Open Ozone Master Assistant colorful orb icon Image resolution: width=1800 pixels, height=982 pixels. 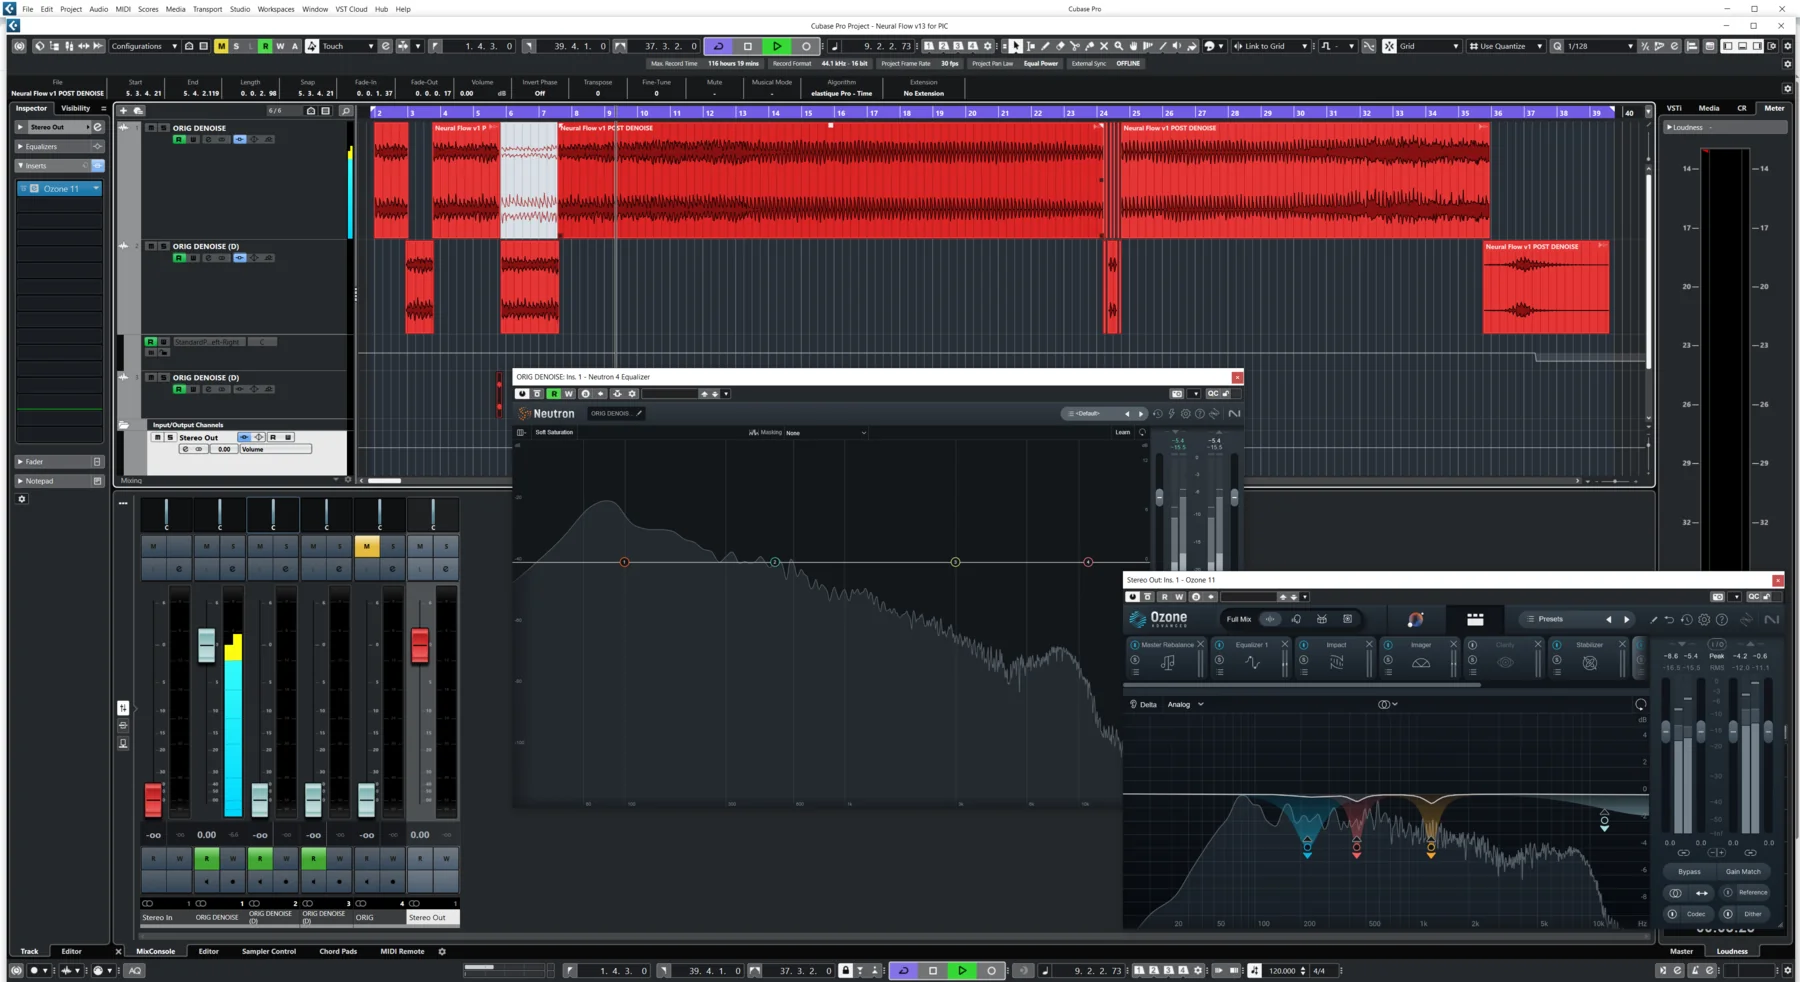pyautogui.click(x=1415, y=620)
